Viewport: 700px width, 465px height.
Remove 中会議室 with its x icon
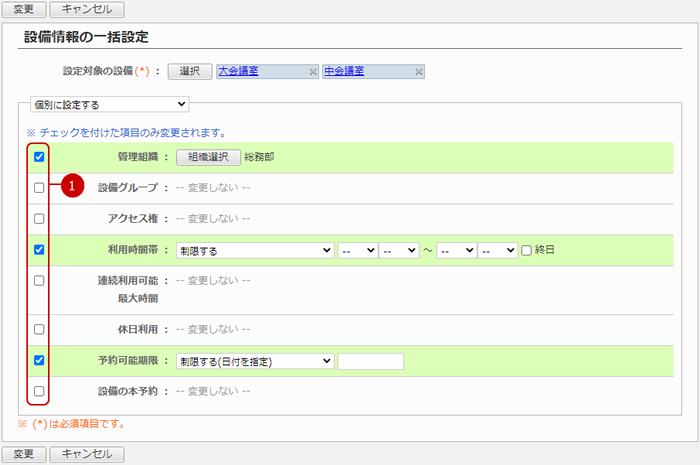(419, 72)
